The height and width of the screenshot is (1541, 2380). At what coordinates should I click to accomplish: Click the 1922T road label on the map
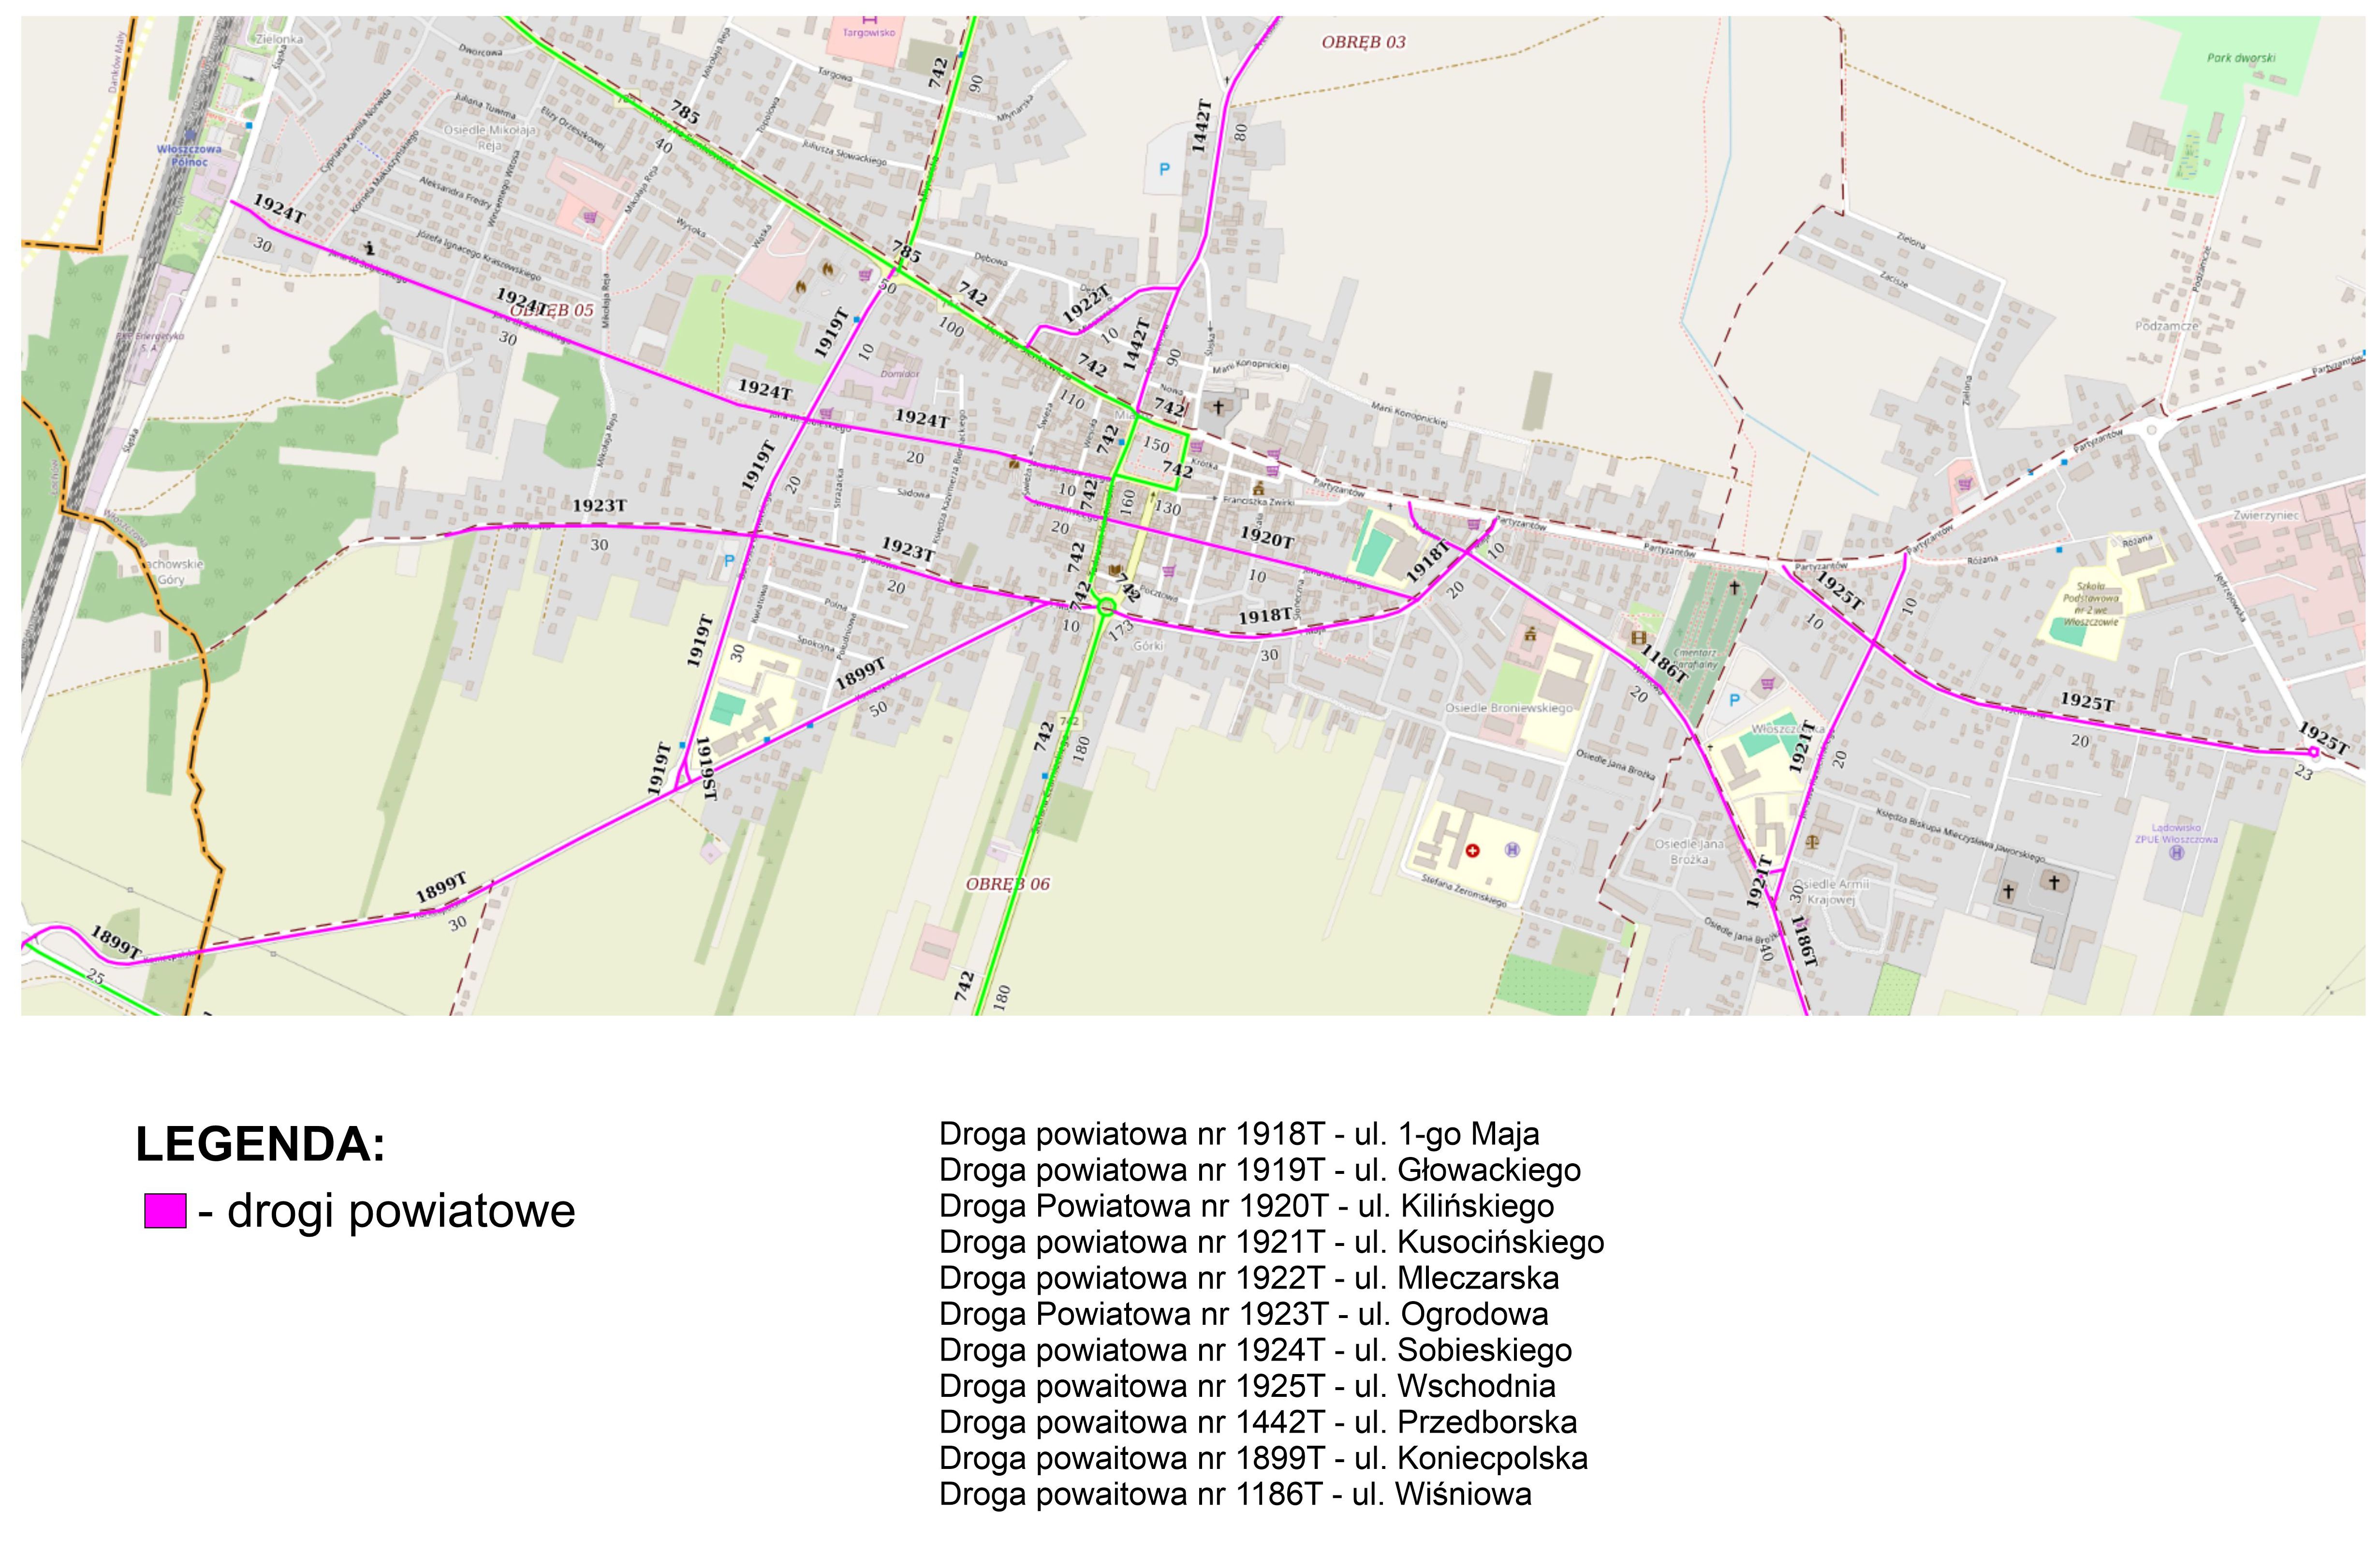pyautogui.click(x=1086, y=305)
